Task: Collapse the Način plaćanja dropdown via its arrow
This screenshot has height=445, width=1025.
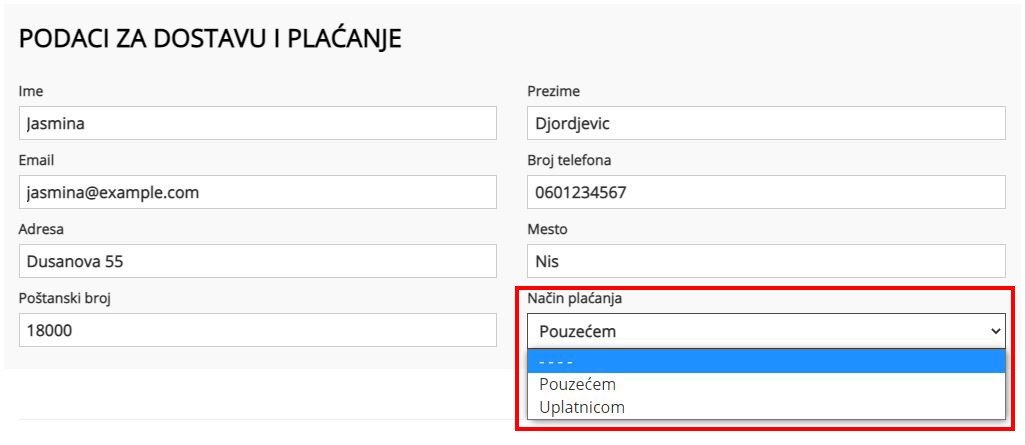Action: [x=994, y=330]
